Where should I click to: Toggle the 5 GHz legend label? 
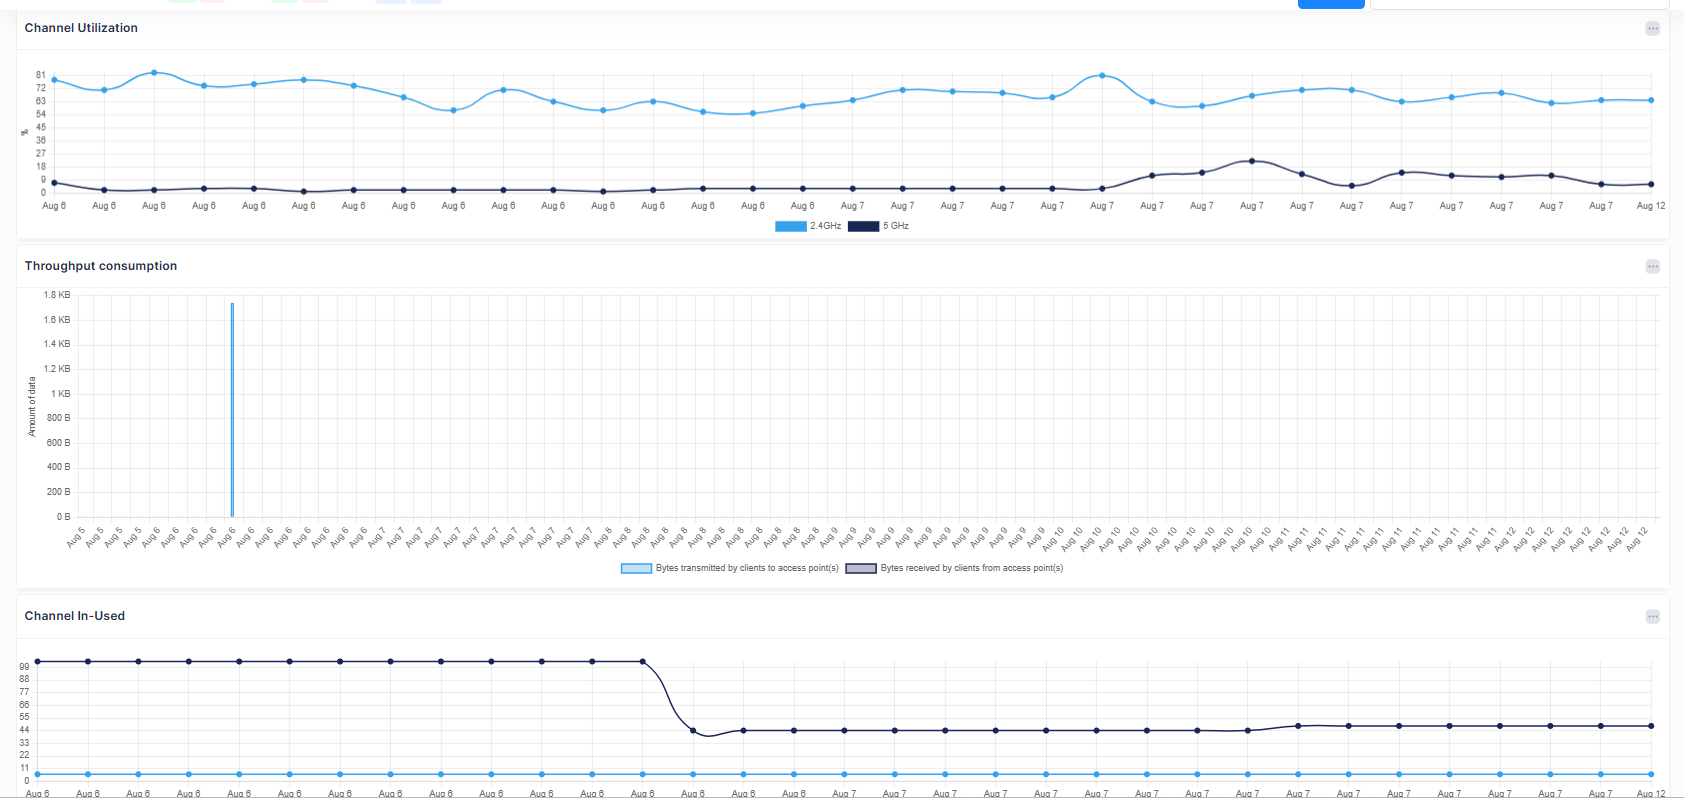click(895, 226)
